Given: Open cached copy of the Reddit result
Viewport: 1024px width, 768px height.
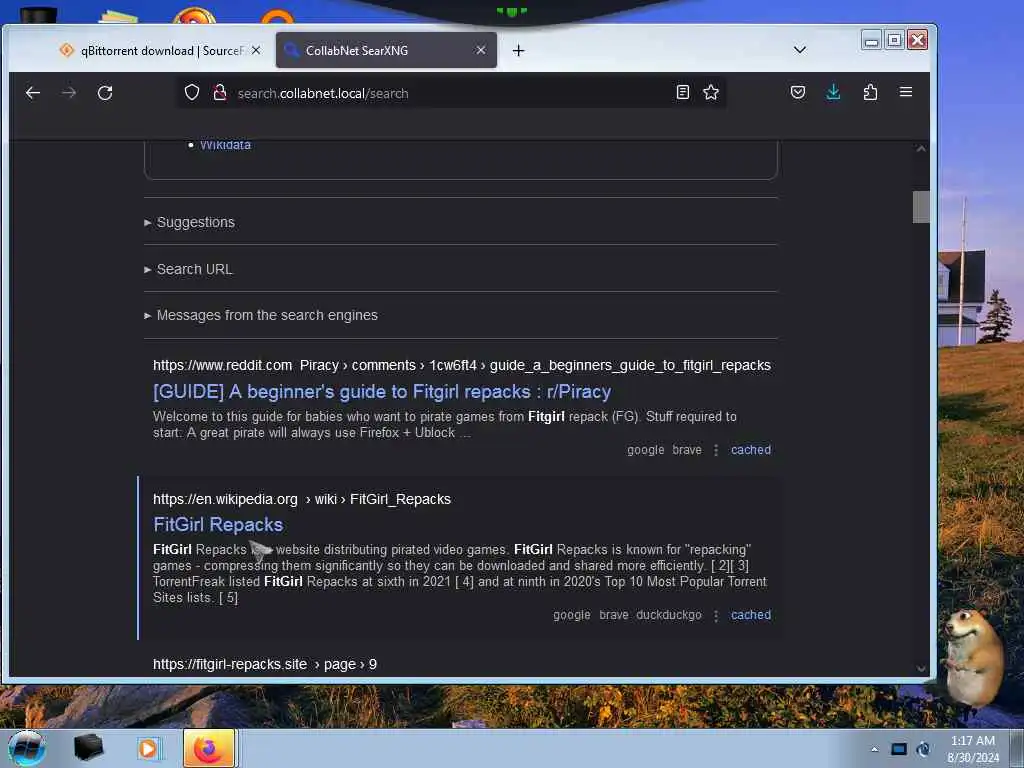Looking at the screenshot, I should pos(751,450).
